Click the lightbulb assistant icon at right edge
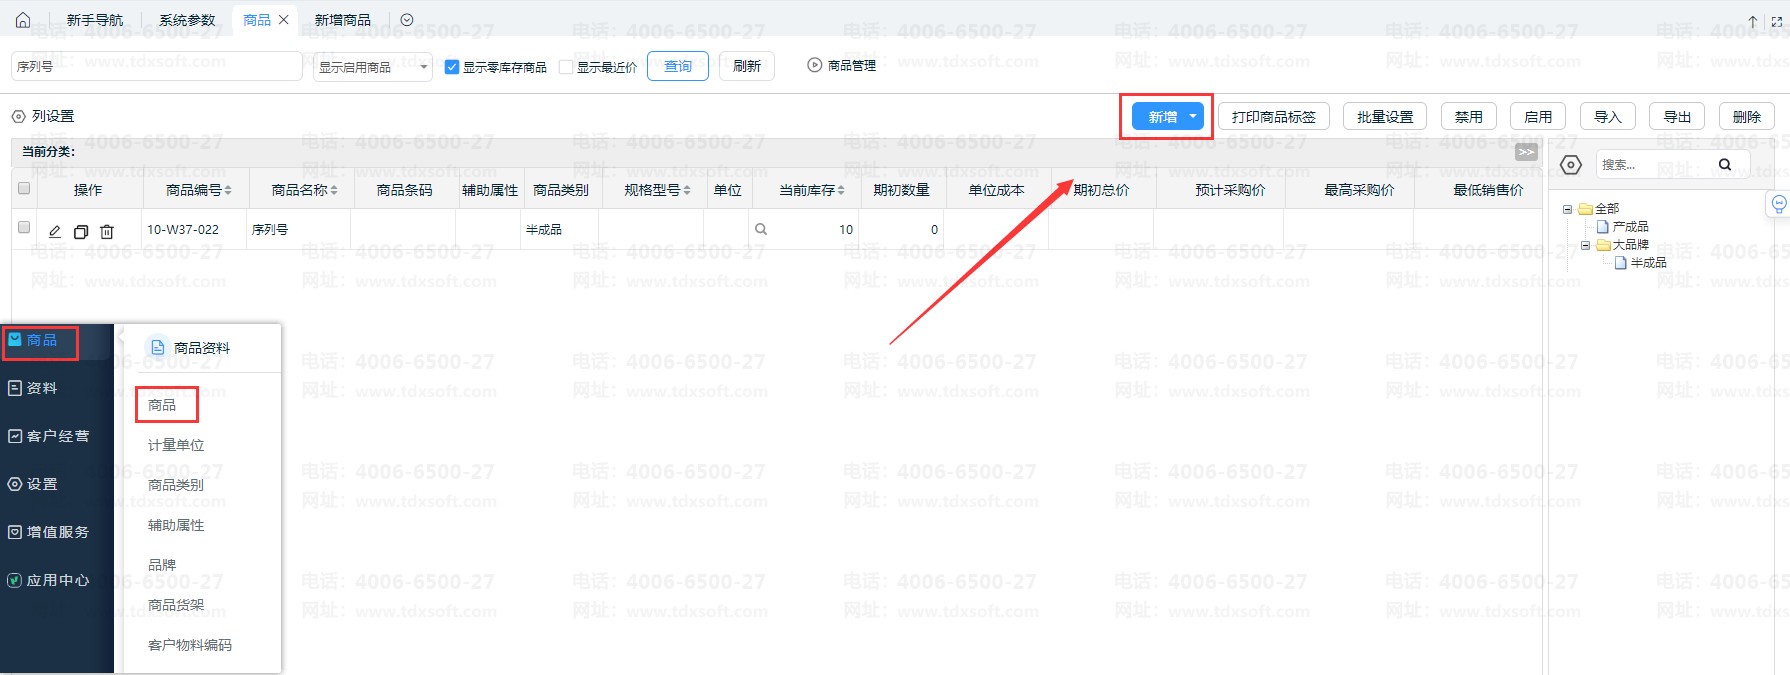The width and height of the screenshot is (1790, 675). tap(1779, 204)
